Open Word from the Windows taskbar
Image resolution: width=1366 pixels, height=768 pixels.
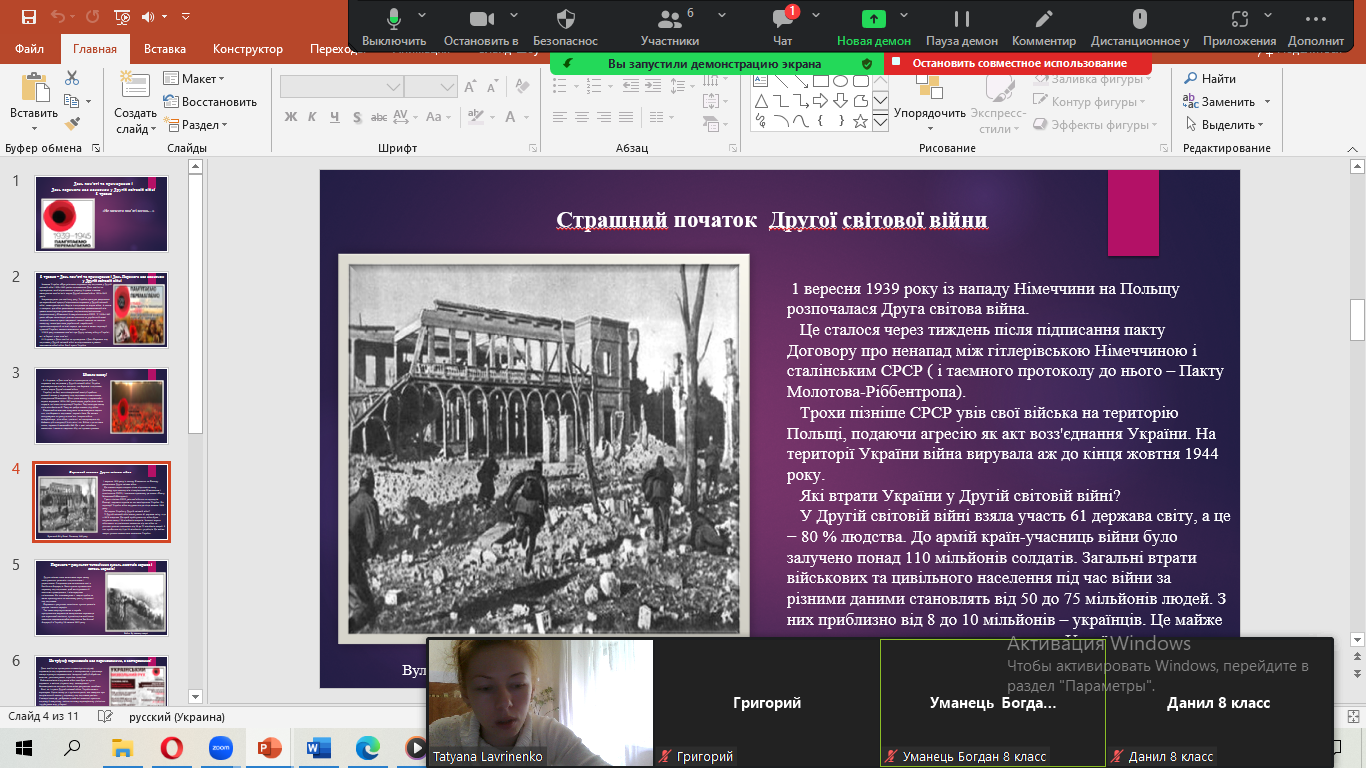[319, 748]
